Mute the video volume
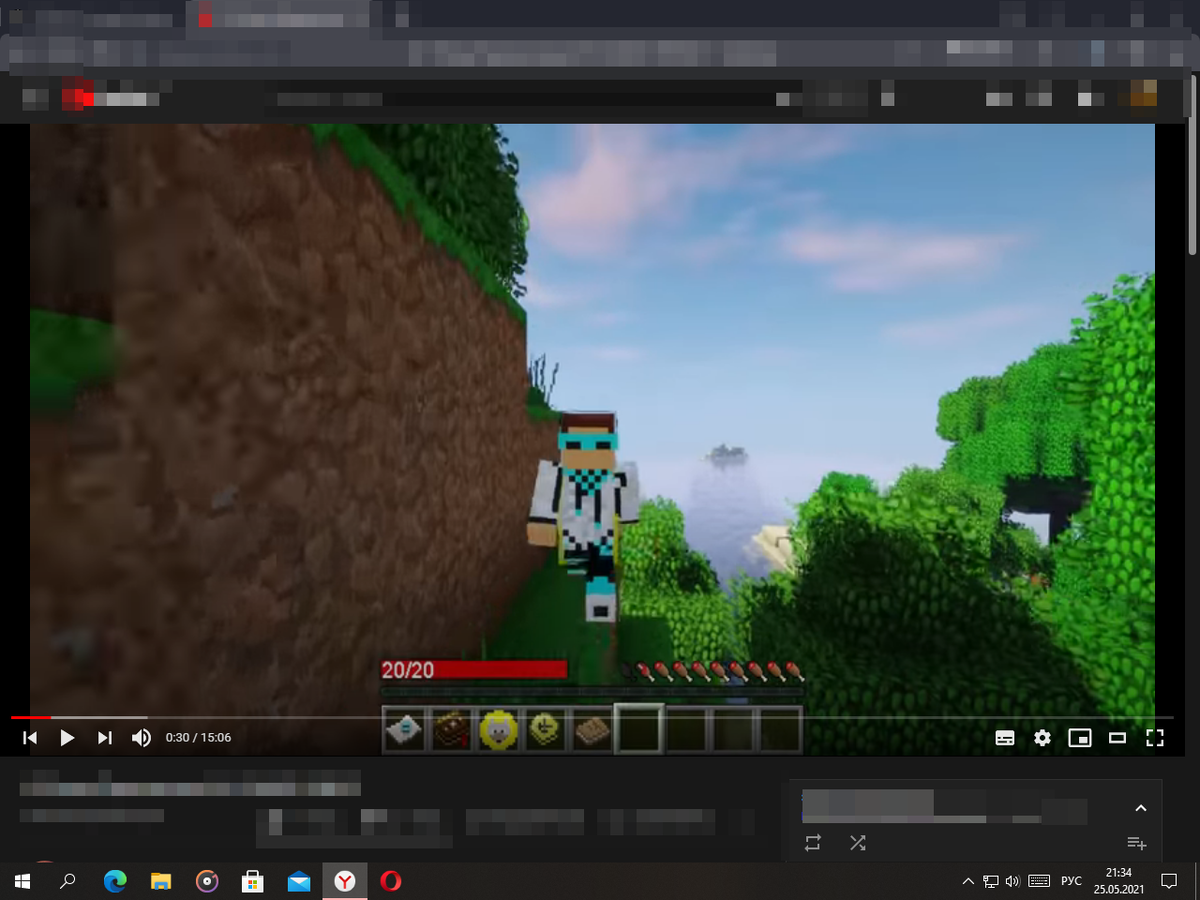 pyautogui.click(x=141, y=738)
